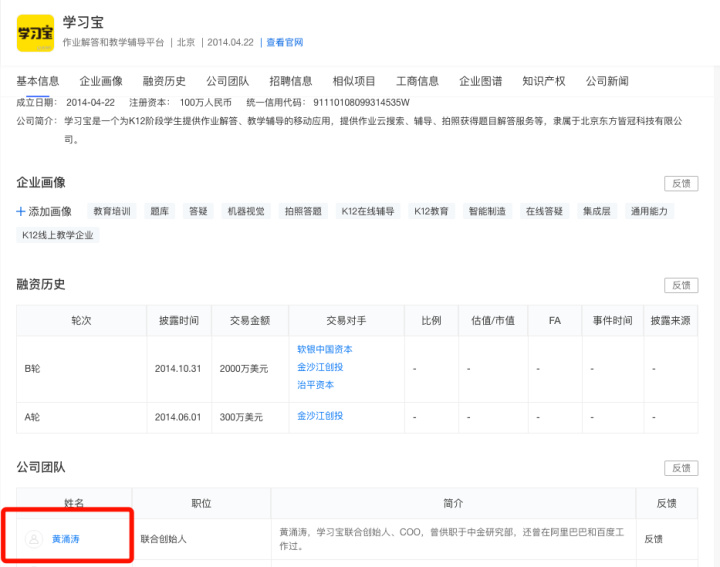Select the K12线上教学企业 tag
The height and width of the screenshot is (567, 720).
coord(57,235)
